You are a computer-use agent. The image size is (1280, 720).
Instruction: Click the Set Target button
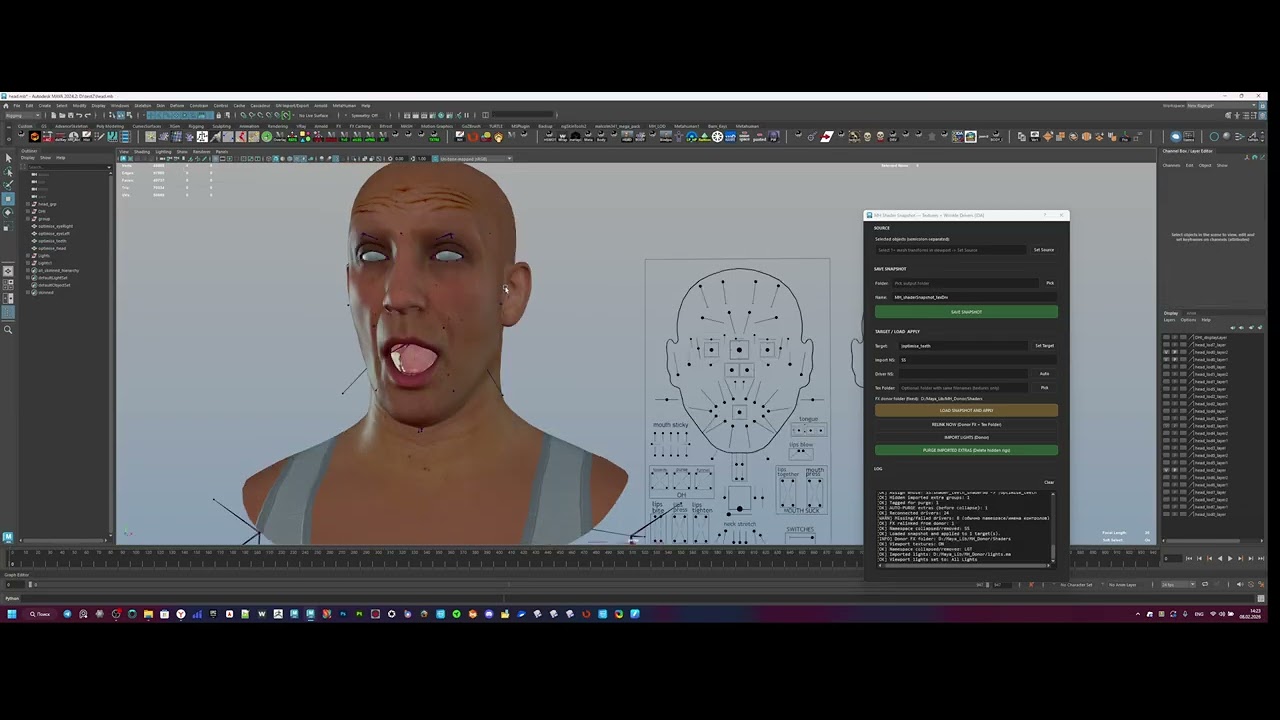[1044, 346]
